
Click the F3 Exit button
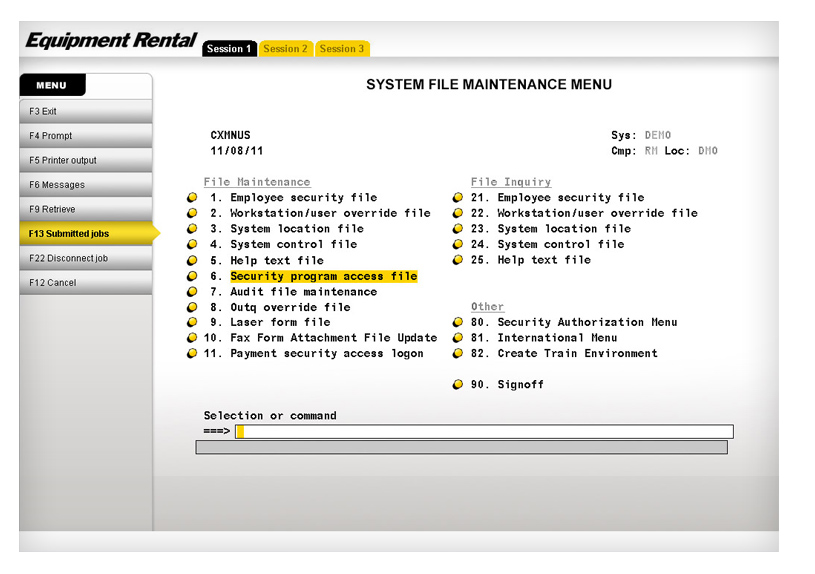86,111
